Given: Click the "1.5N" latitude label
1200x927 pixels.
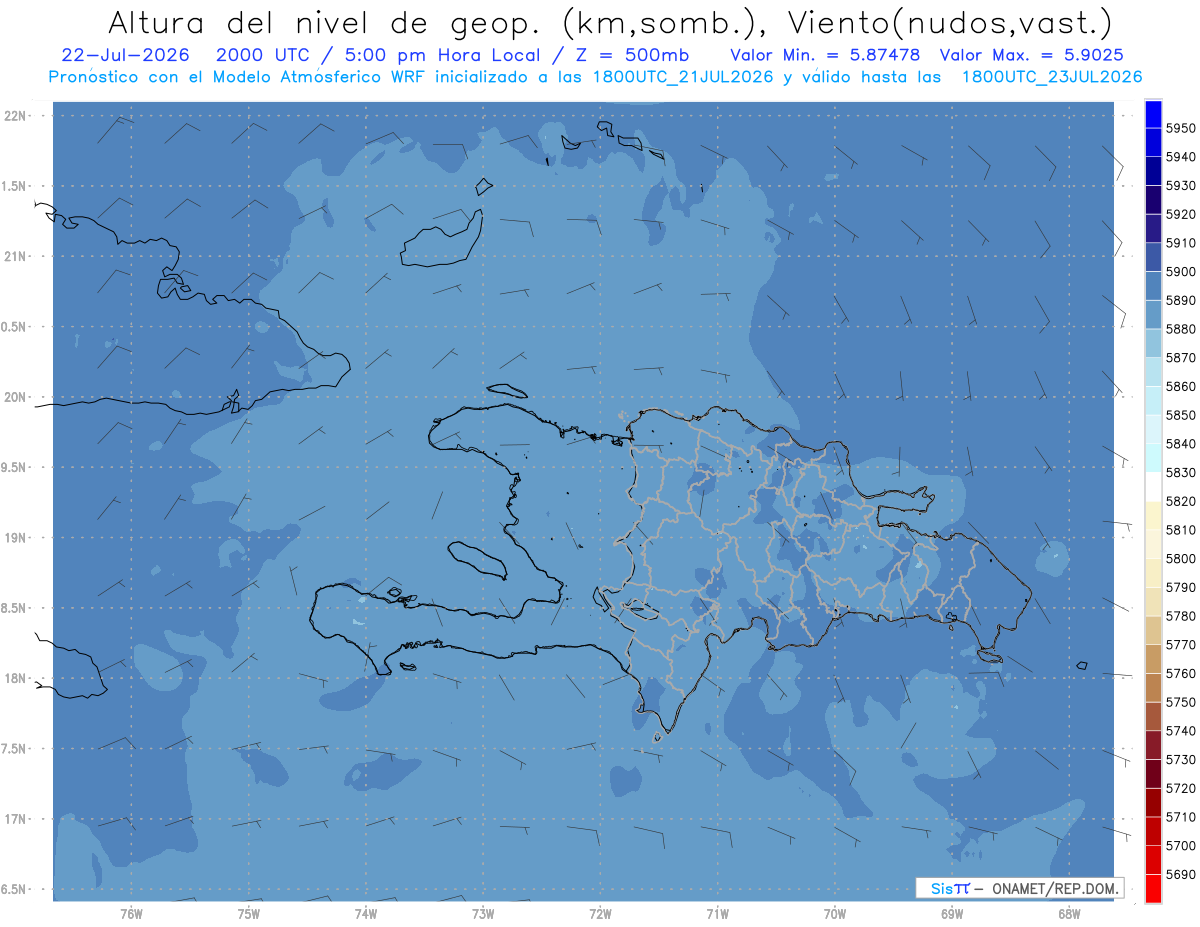Looking at the screenshot, I should click(x=15, y=186).
